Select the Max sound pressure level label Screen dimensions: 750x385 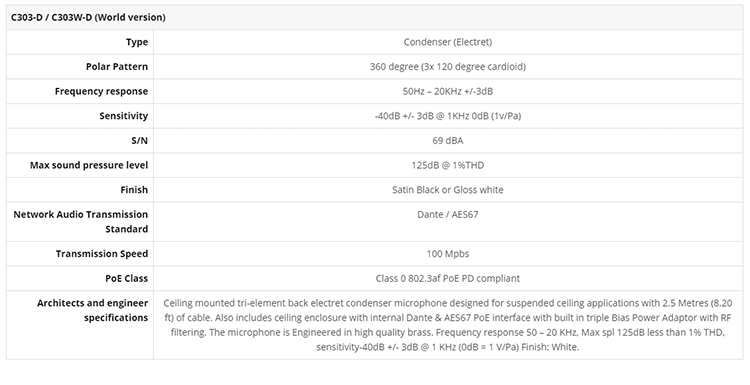[x=89, y=165]
